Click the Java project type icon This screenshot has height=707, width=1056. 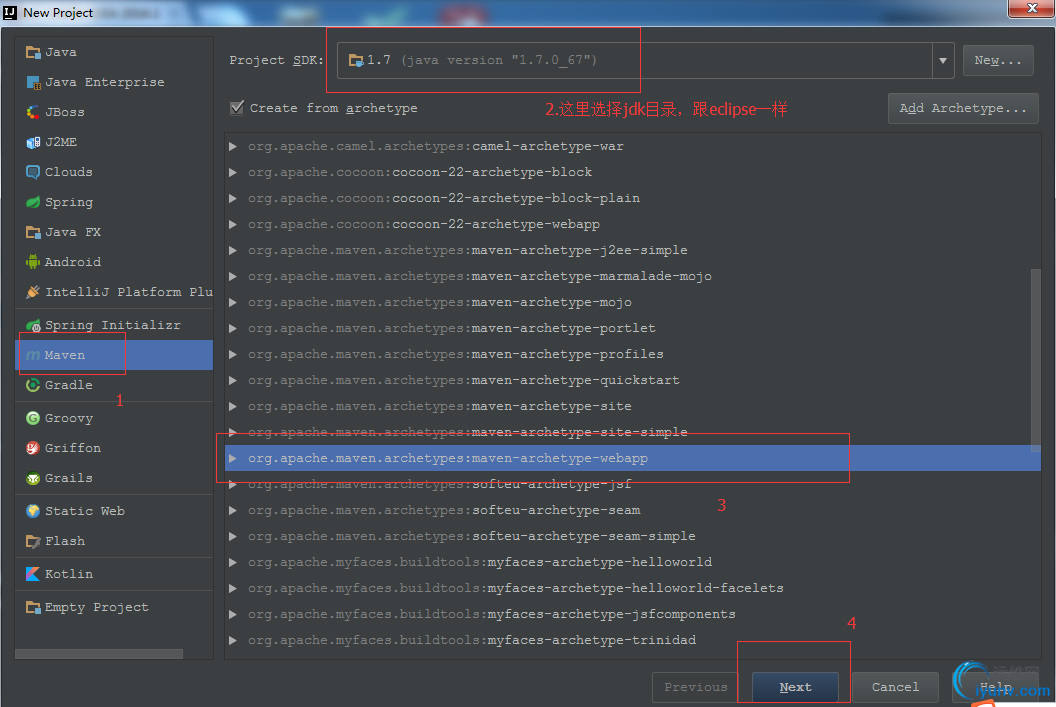coord(33,53)
